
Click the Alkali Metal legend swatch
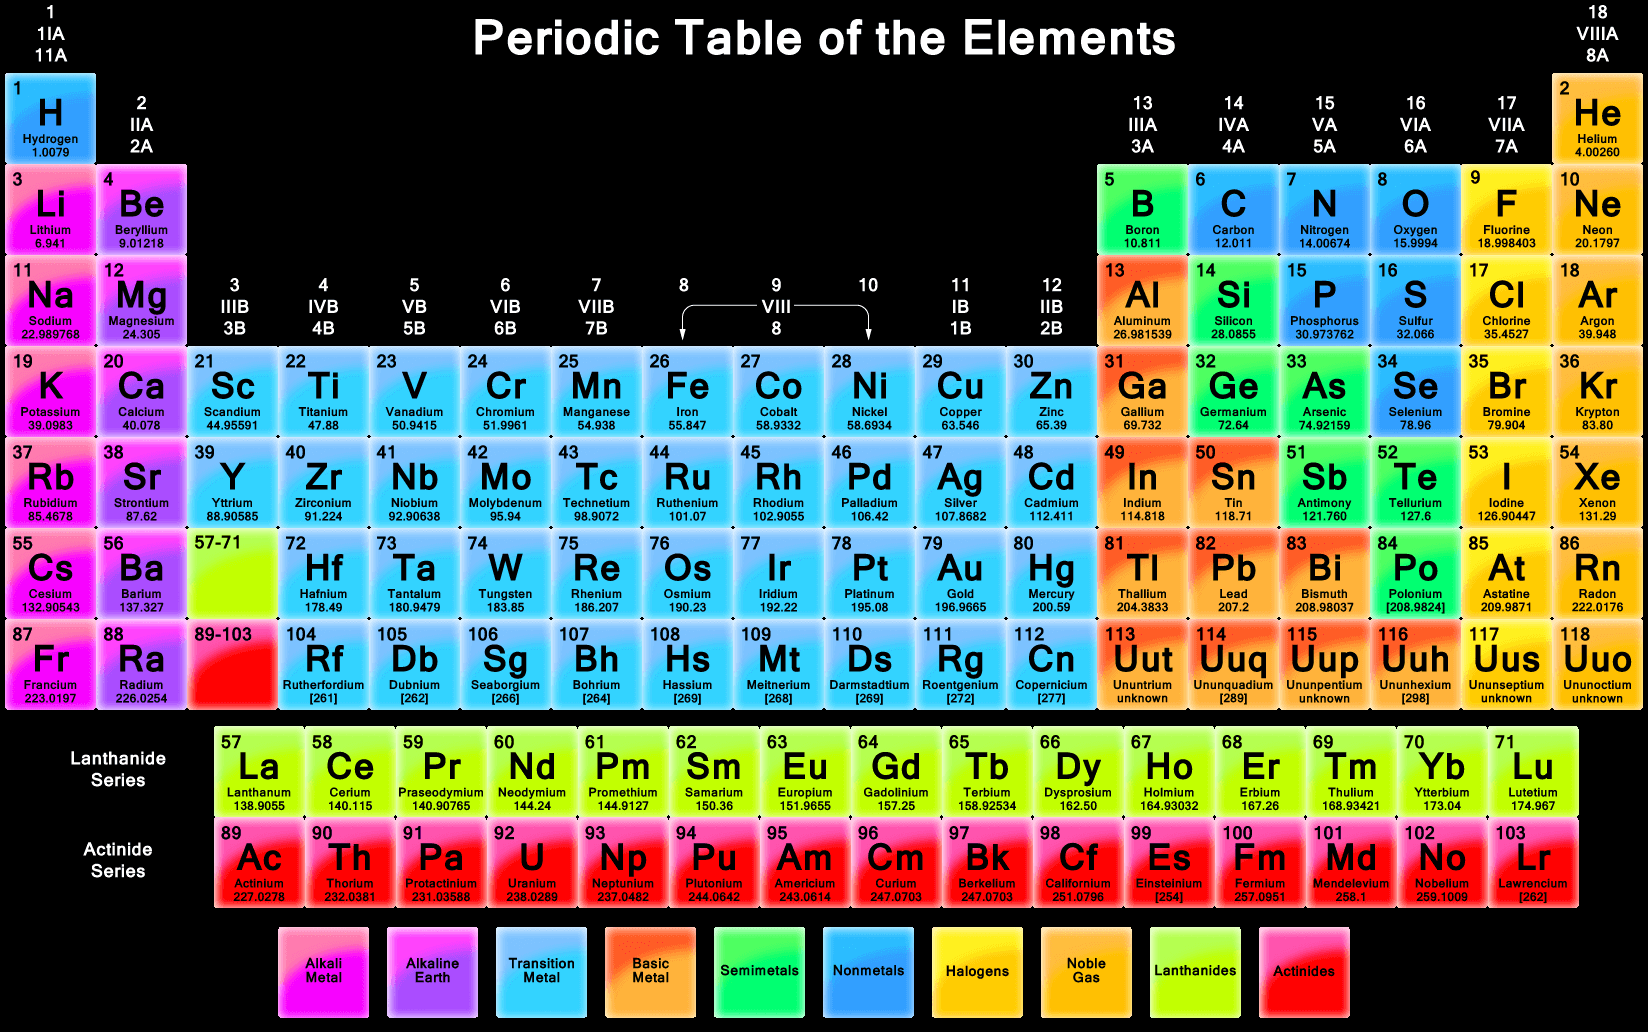point(323,972)
